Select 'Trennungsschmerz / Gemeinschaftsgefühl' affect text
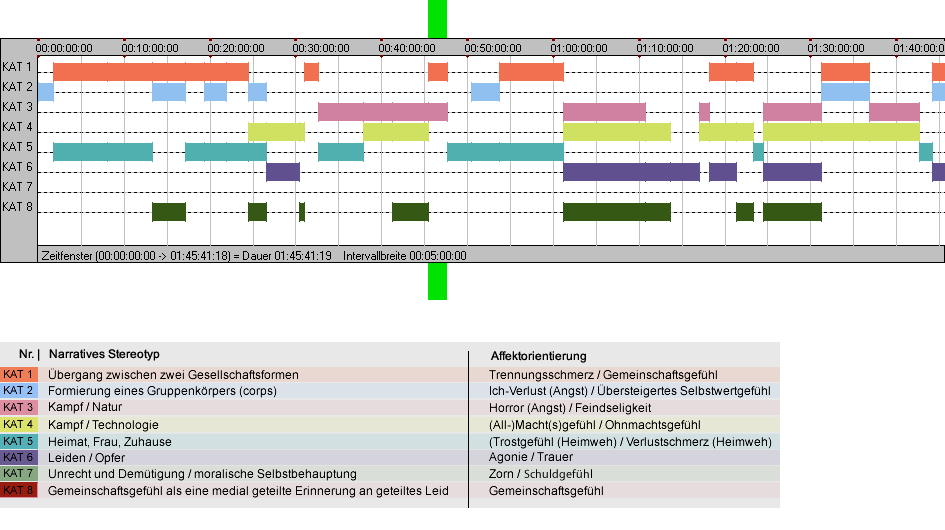The image size is (945, 530). tap(603, 374)
